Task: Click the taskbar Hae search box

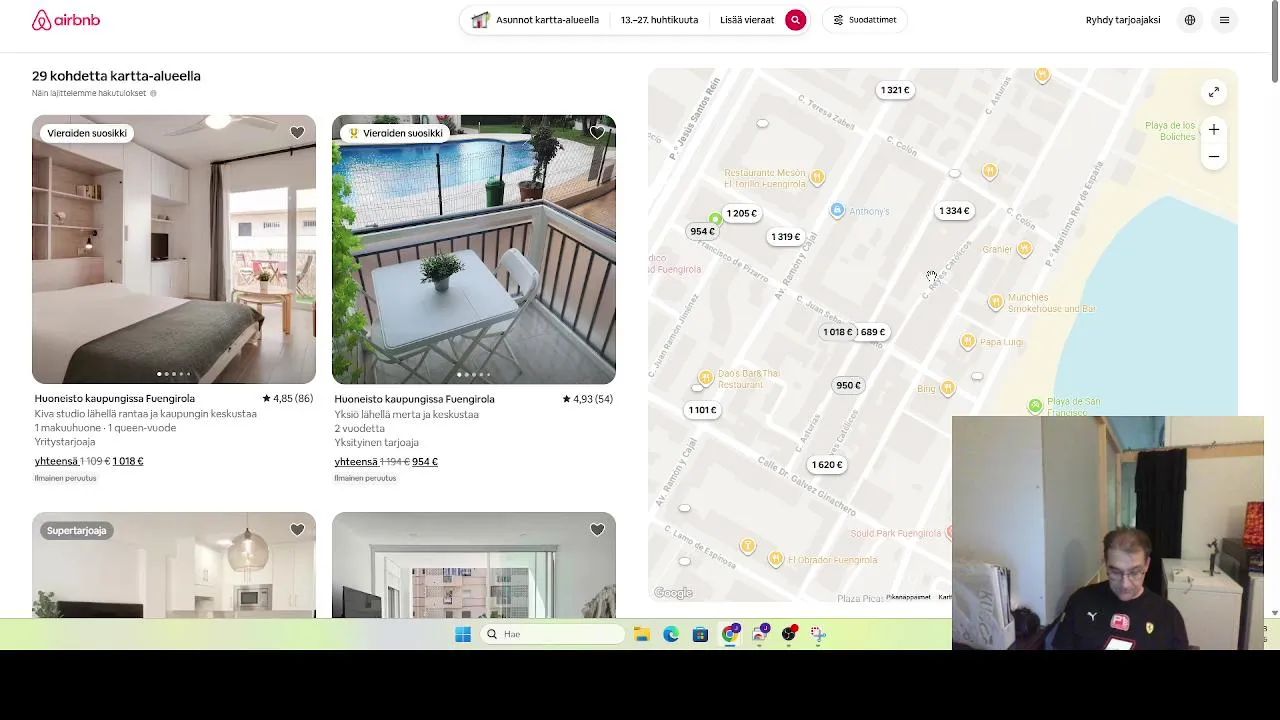Action: click(x=551, y=634)
